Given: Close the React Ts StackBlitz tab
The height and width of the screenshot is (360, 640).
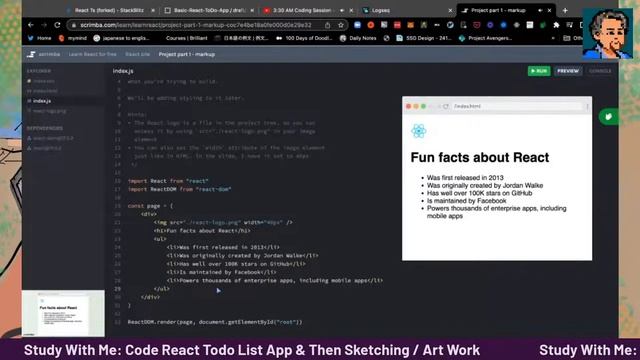Looking at the screenshot, I should pos(153,11).
